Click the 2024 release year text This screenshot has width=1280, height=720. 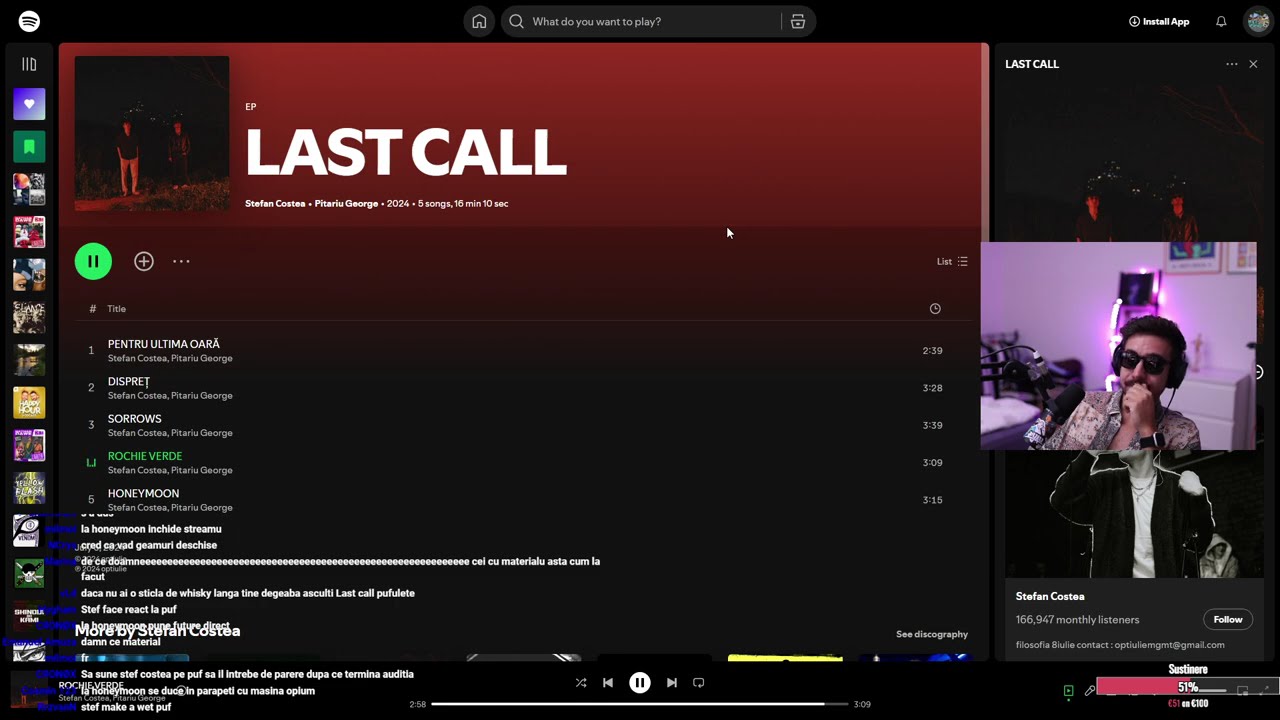pos(398,203)
